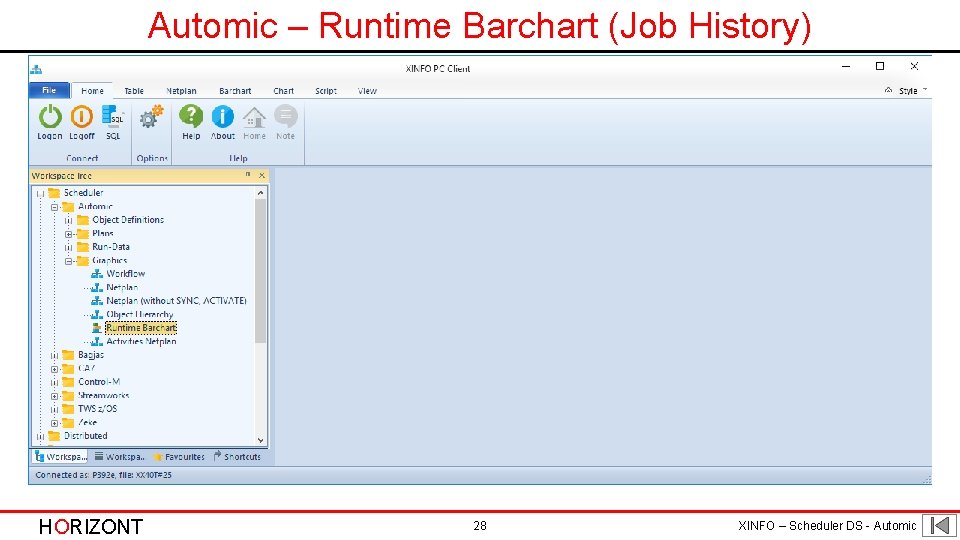Switch to the Chart ribbon tab

click(x=283, y=91)
